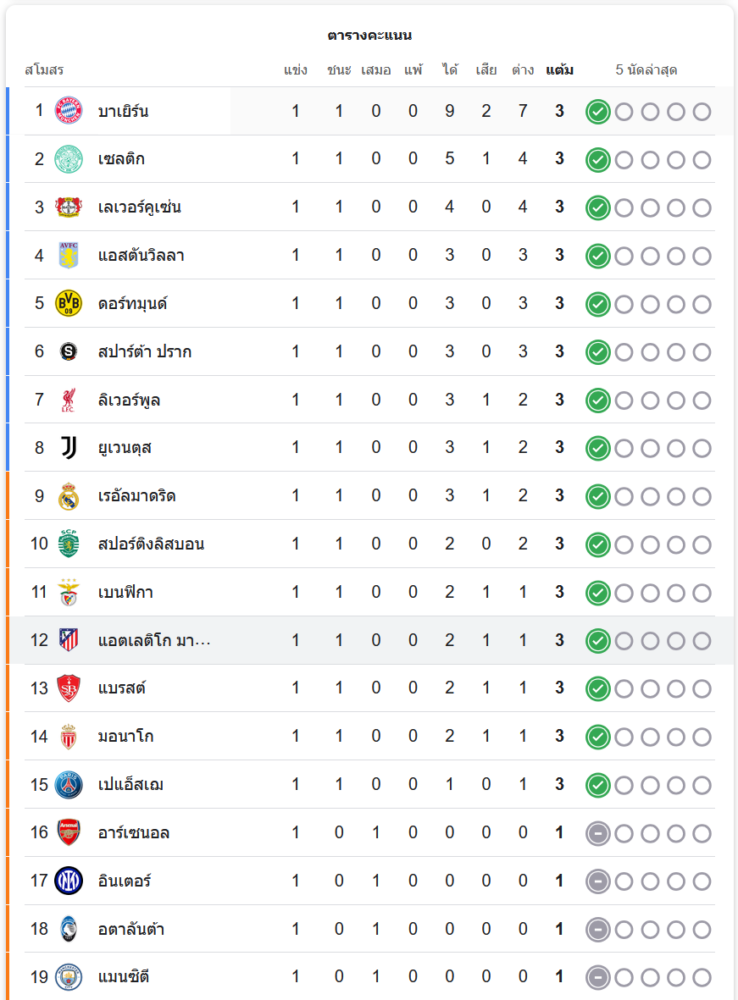Select the เปแอ็สเฌ team name
Screen dimensions: 738x1000
(x=131, y=785)
